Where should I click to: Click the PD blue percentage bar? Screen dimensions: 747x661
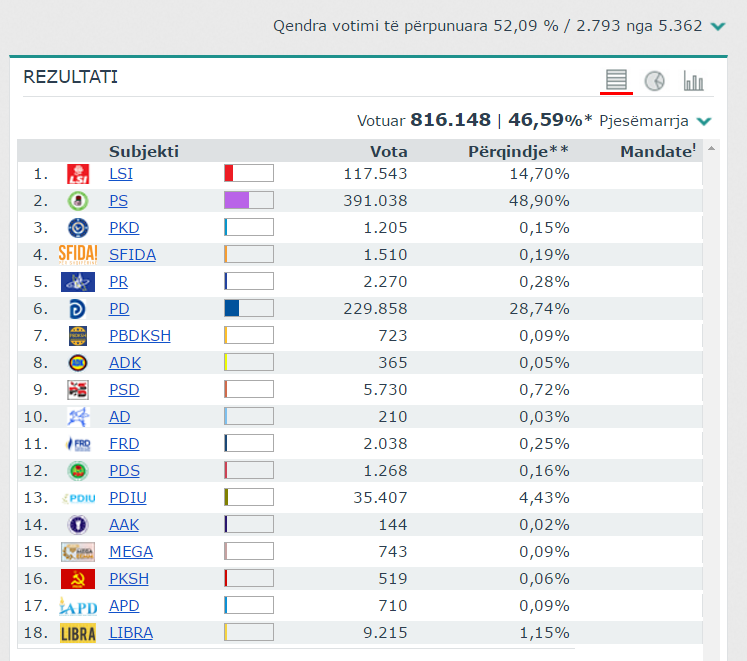click(x=248, y=309)
